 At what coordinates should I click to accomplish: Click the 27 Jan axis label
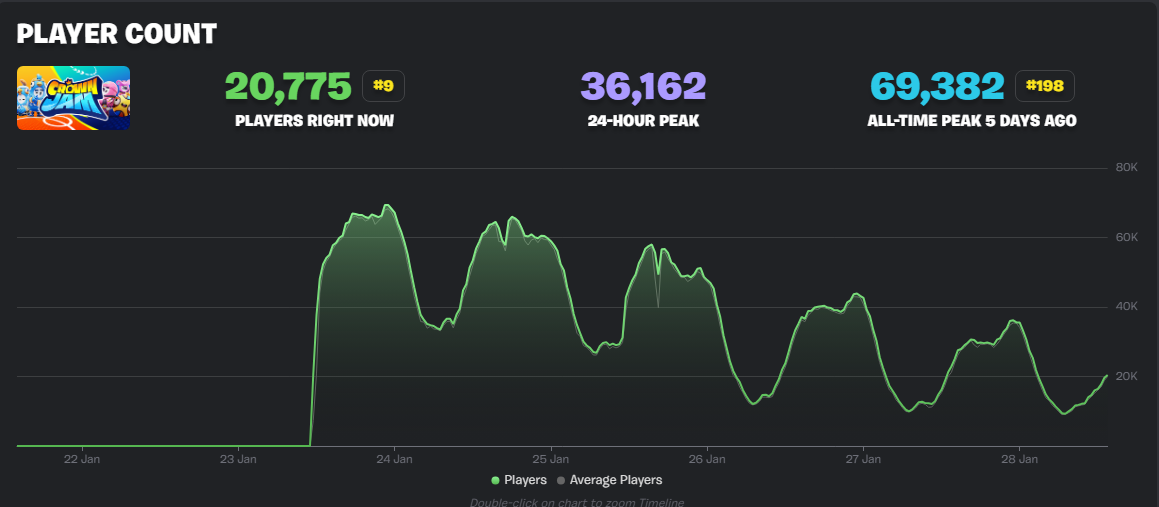tap(863, 459)
